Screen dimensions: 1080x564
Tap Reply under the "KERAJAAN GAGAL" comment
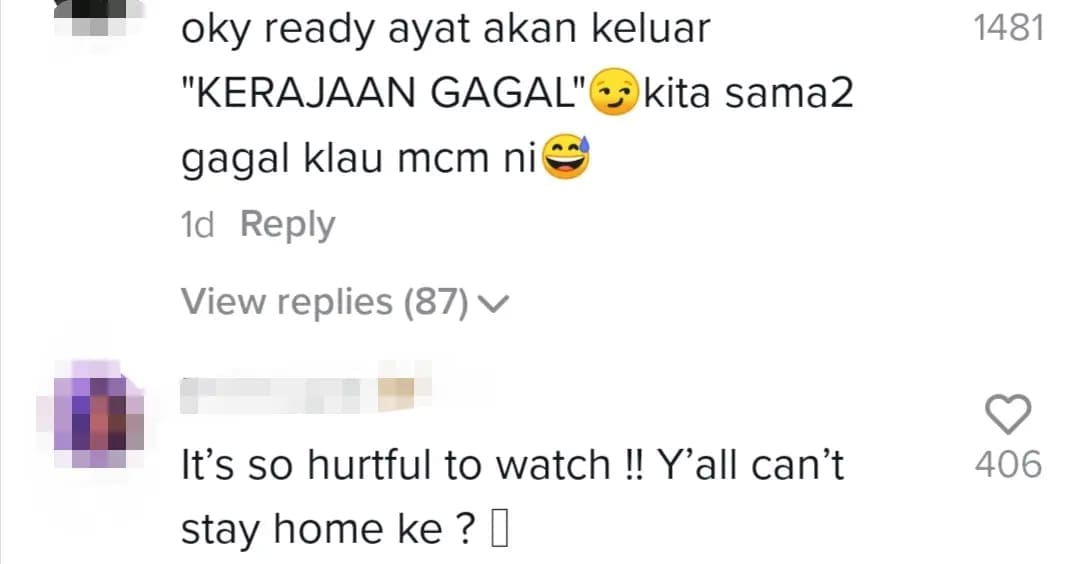coord(287,224)
